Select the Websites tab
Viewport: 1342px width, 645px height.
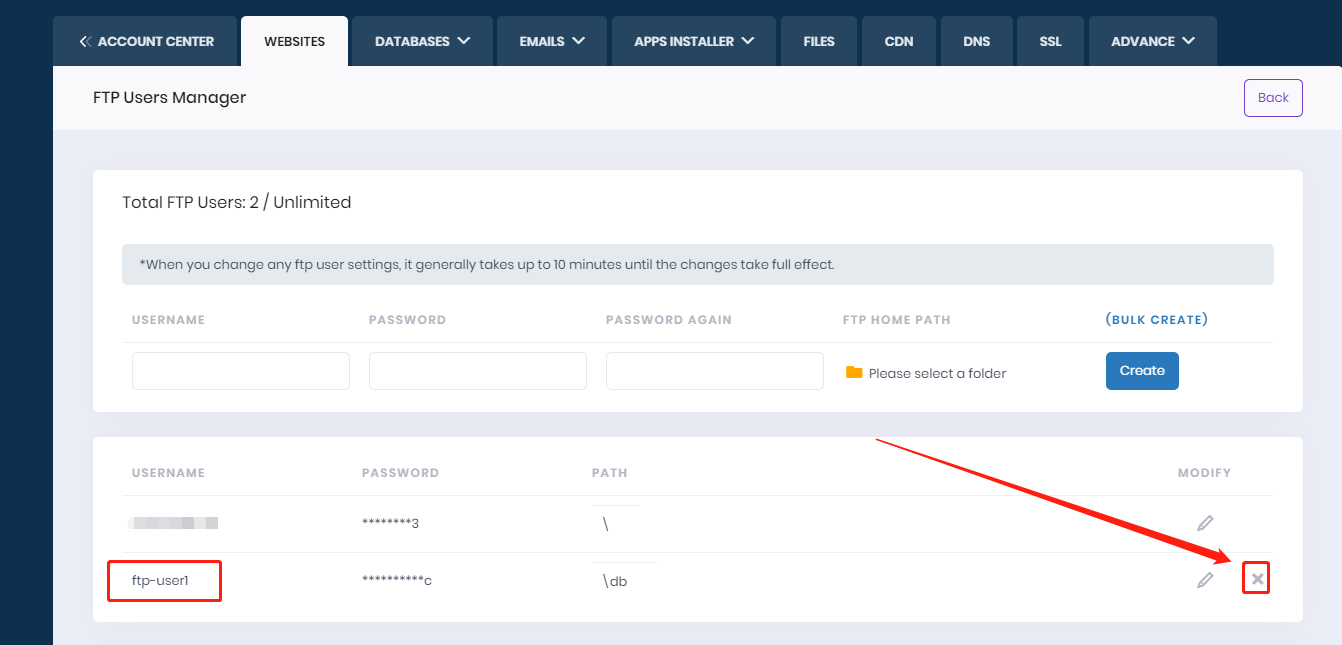[x=294, y=41]
